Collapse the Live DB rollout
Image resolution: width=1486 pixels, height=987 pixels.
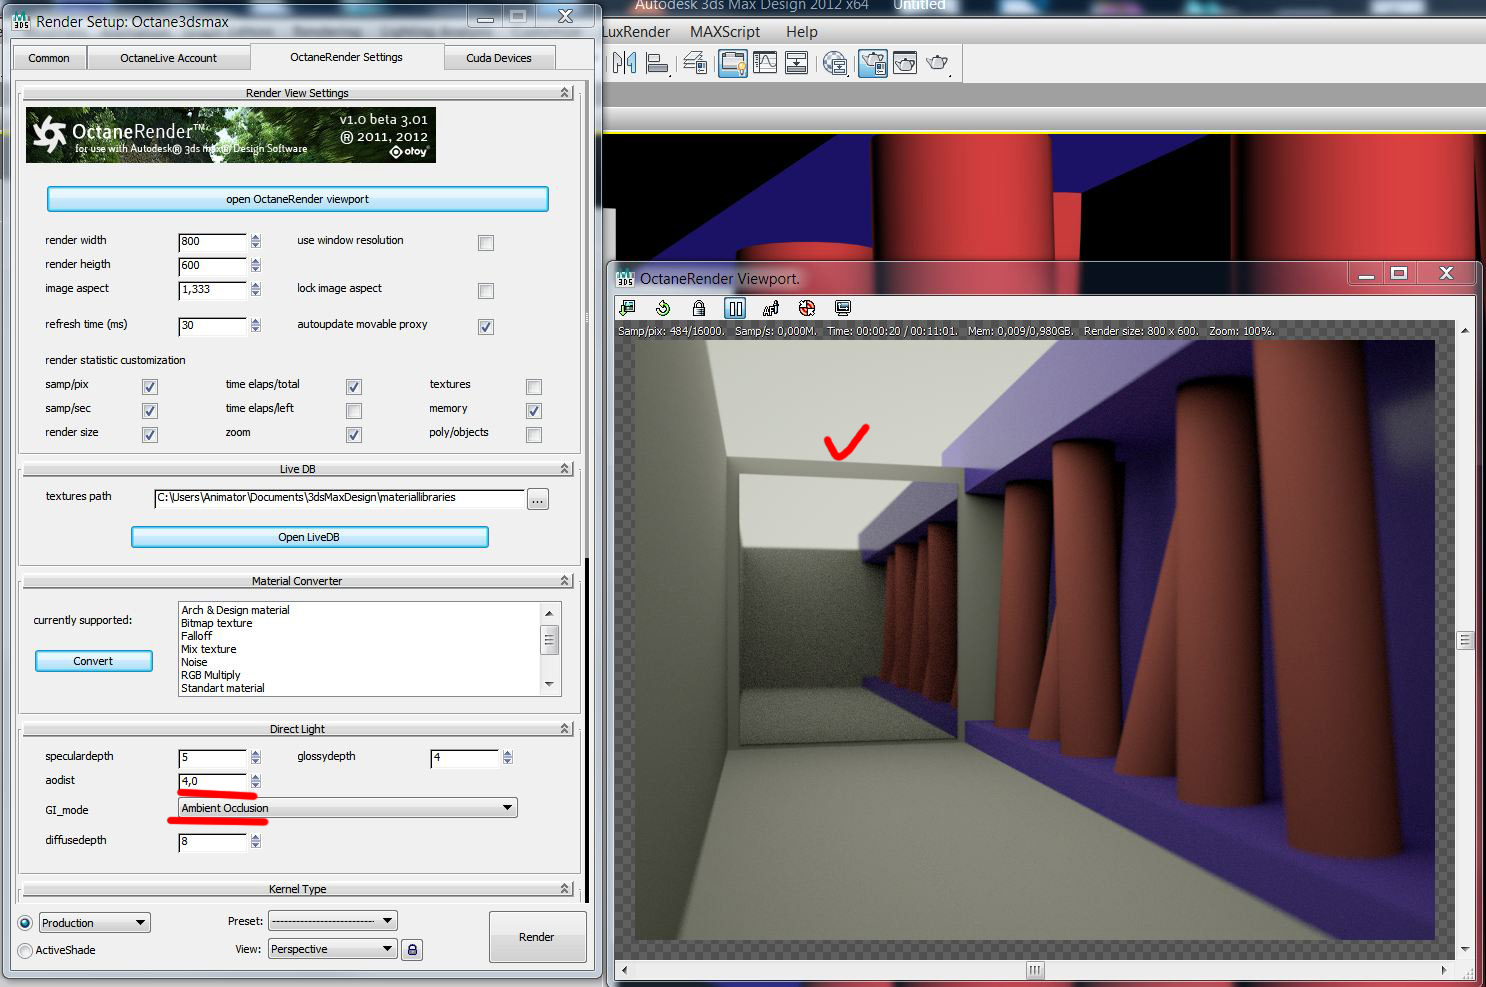297,469
